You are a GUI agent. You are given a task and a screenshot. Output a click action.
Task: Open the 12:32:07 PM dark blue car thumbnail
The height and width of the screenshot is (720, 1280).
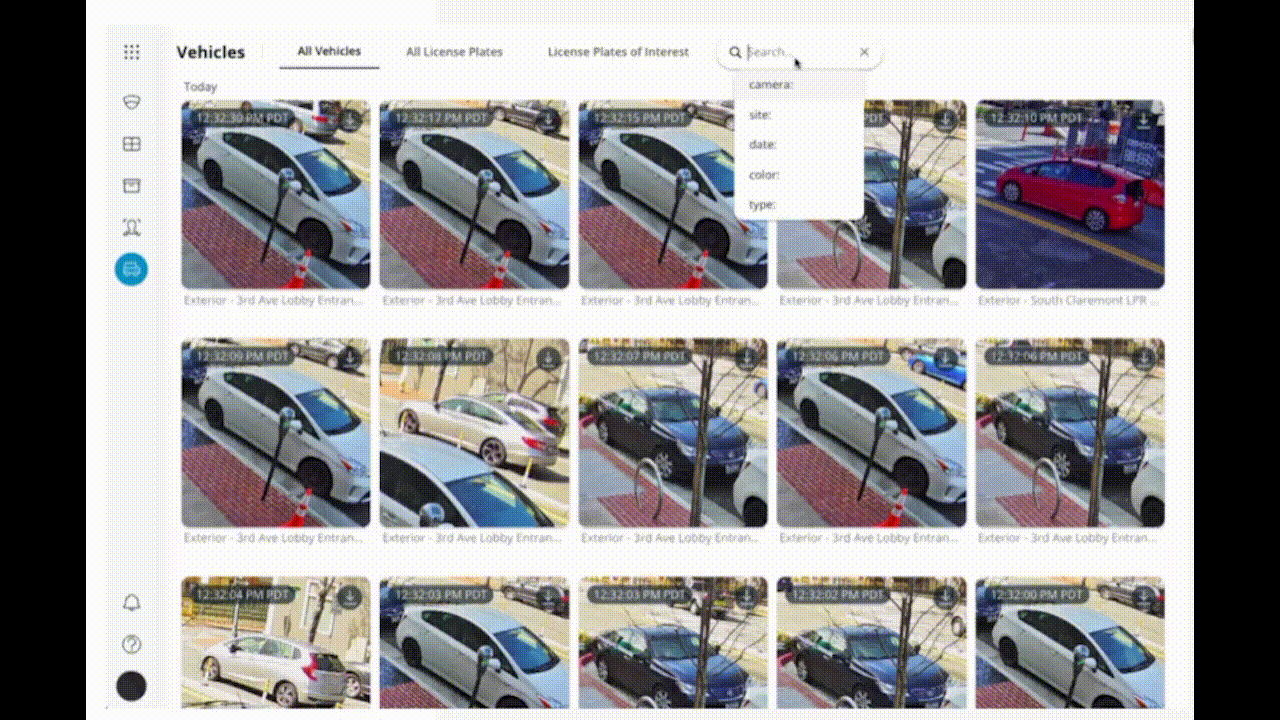(673, 433)
